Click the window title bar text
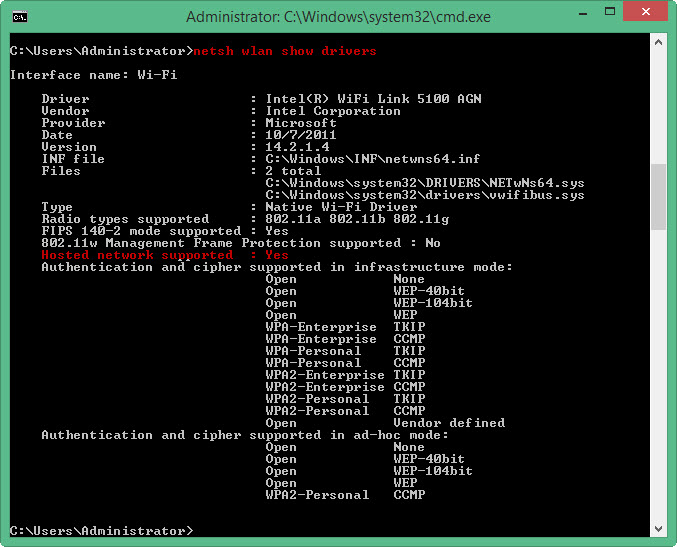Screen dimensions: 677x547 coord(338,17)
